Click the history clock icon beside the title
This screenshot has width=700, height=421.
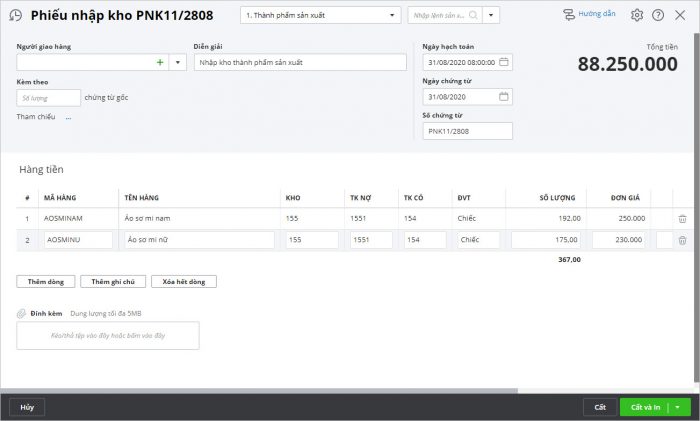pos(15,16)
